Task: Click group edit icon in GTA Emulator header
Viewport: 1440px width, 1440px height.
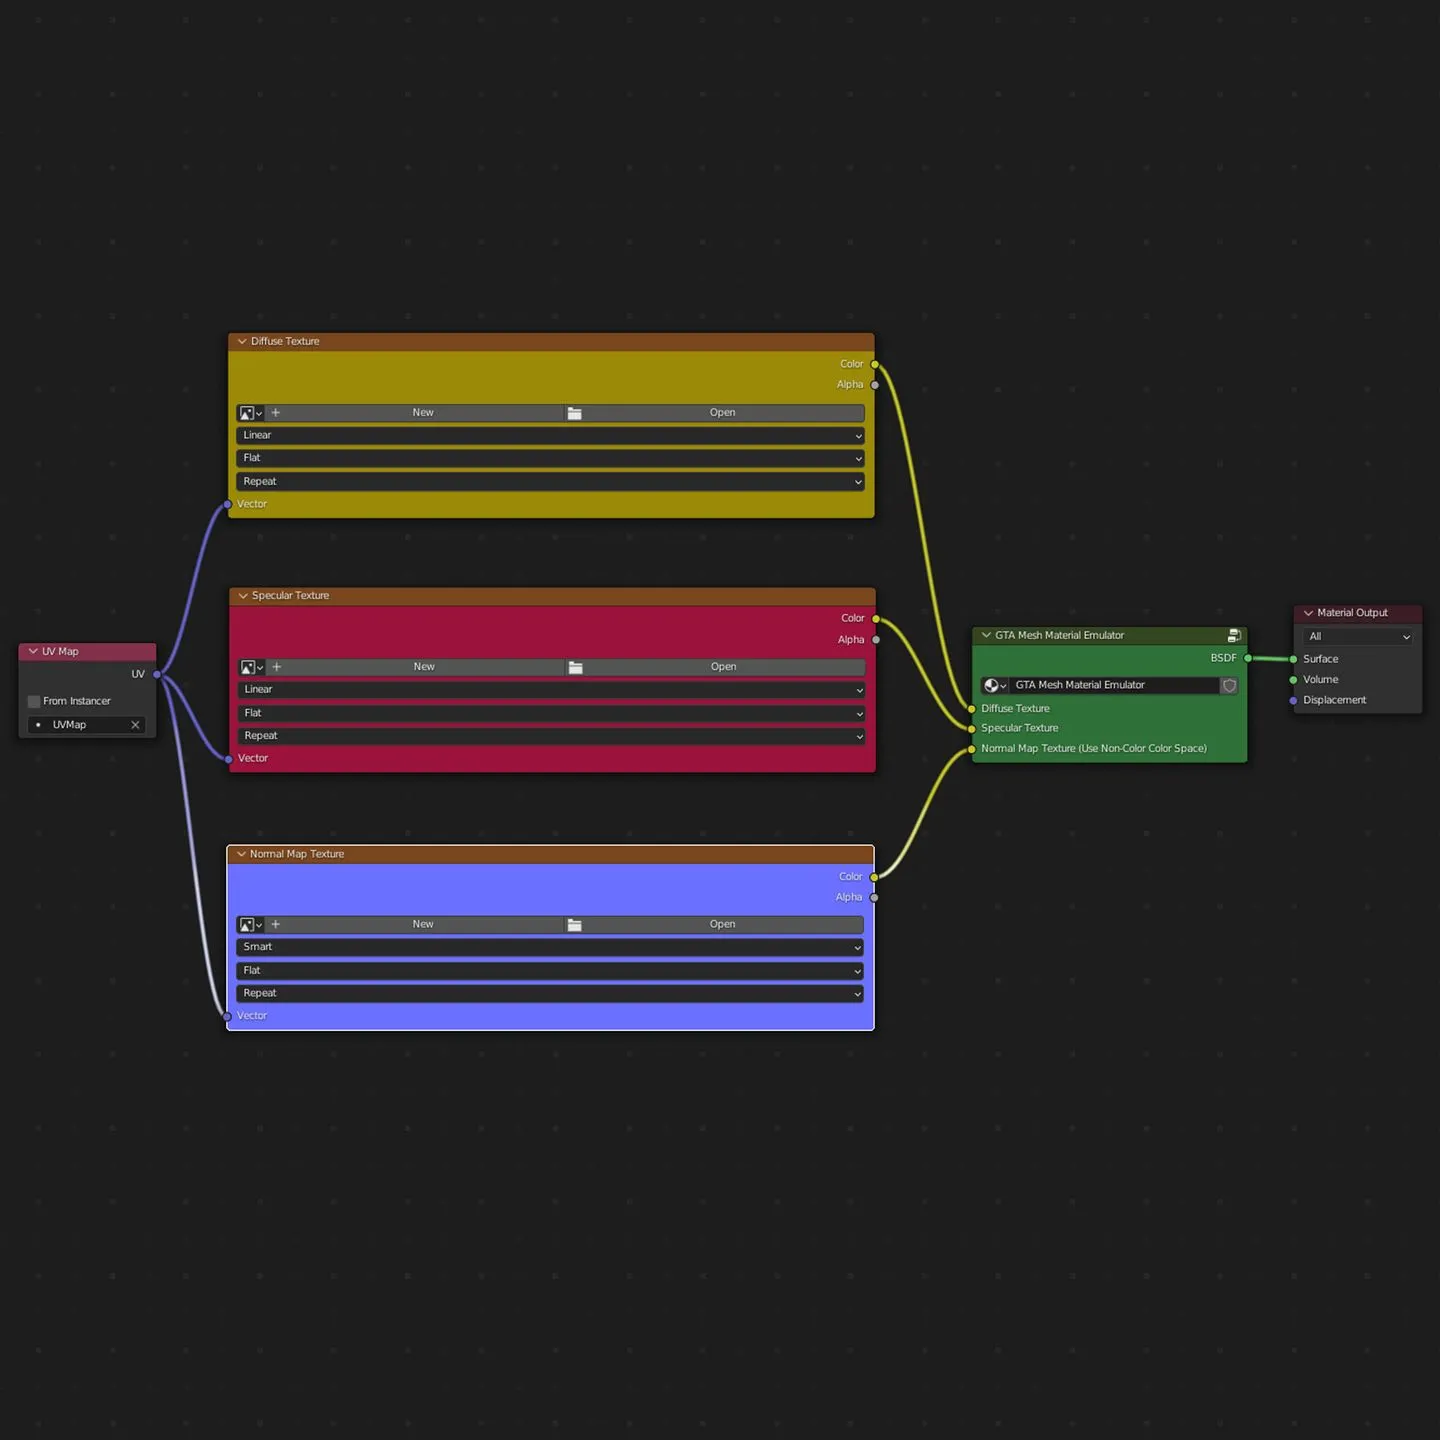Action: (x=1234, y=636)
